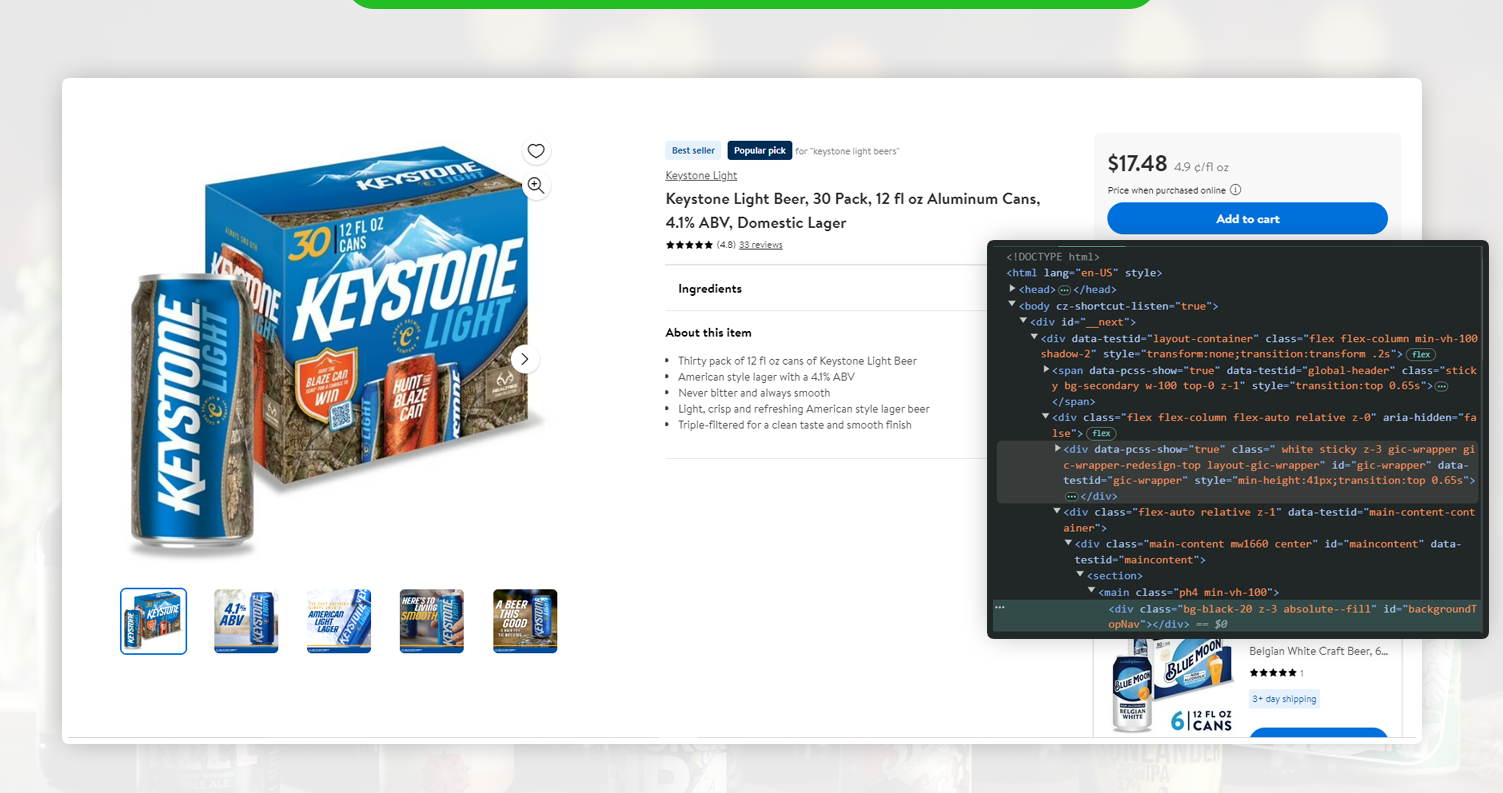Expand the global-header span node
Viewport: 1503px width, 793px height.
coord(1047,370)
